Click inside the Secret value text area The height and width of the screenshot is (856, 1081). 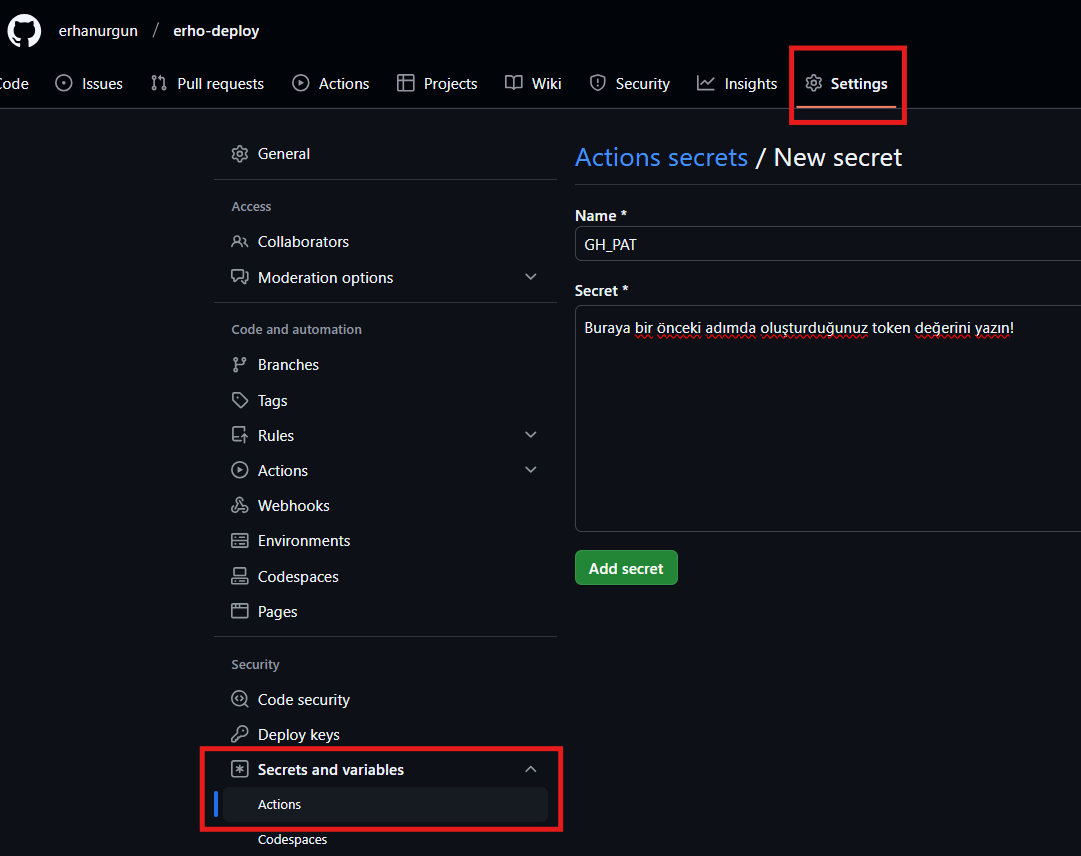827,418
